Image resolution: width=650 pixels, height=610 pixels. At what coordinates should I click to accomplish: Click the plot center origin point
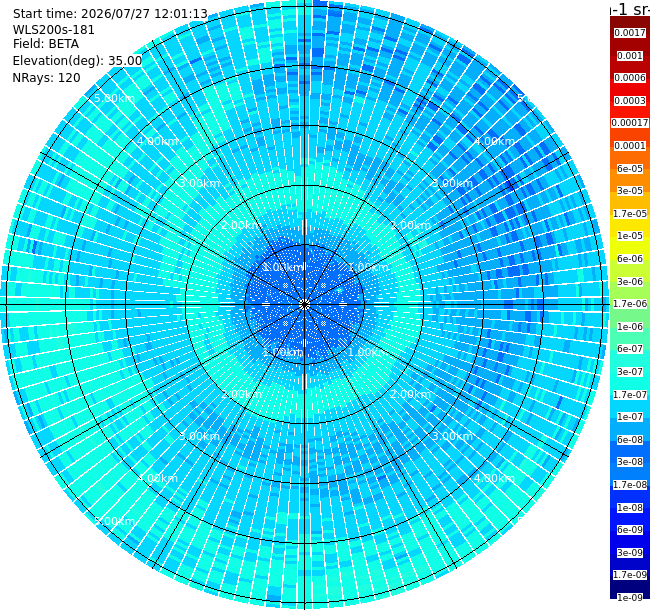[x=305, y=305]
